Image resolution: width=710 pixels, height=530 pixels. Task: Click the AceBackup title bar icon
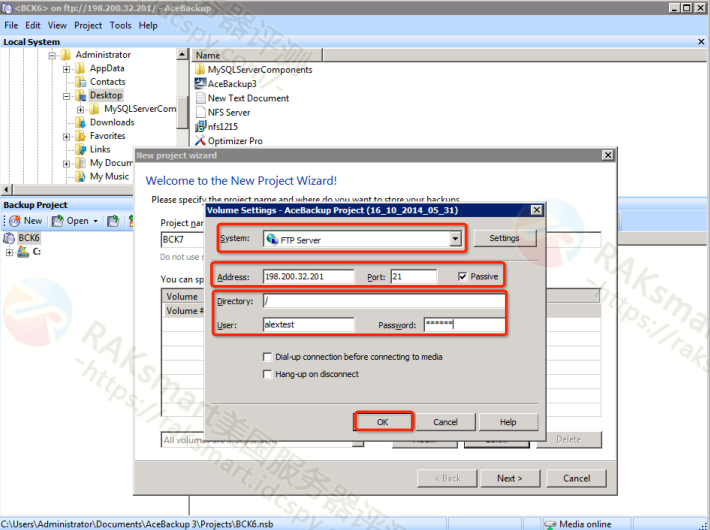point(7,8)
